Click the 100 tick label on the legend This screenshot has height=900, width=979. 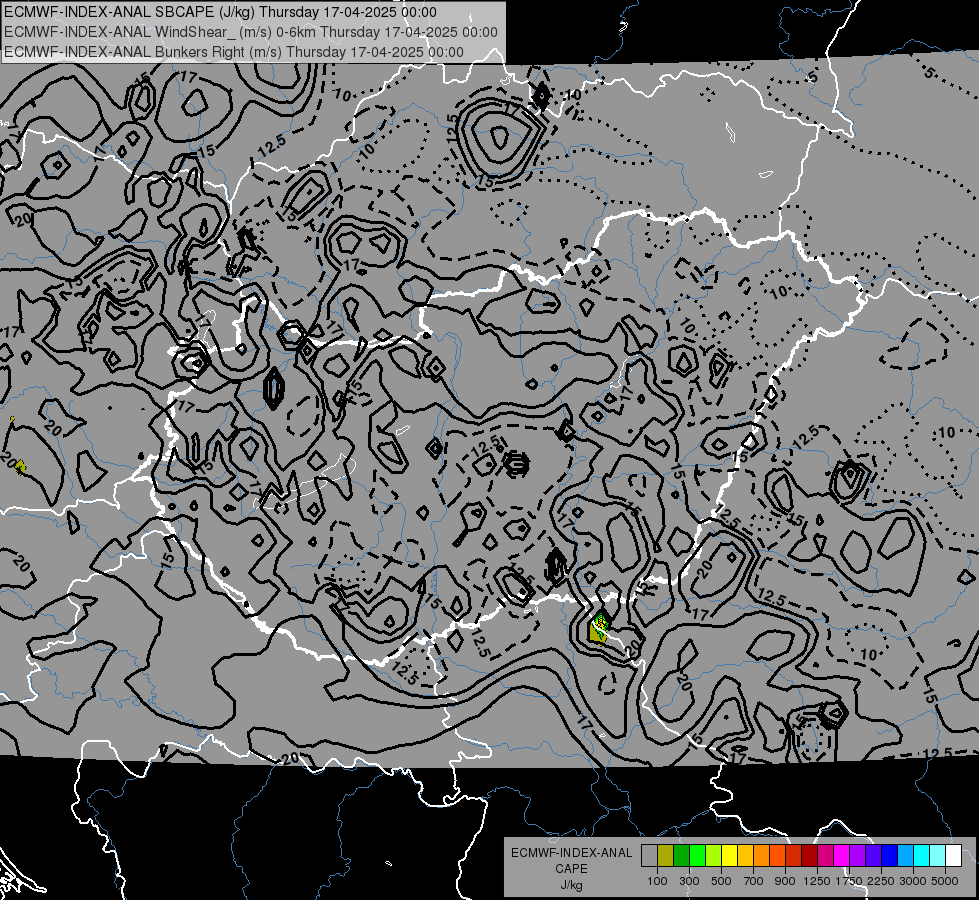point(657,881)
